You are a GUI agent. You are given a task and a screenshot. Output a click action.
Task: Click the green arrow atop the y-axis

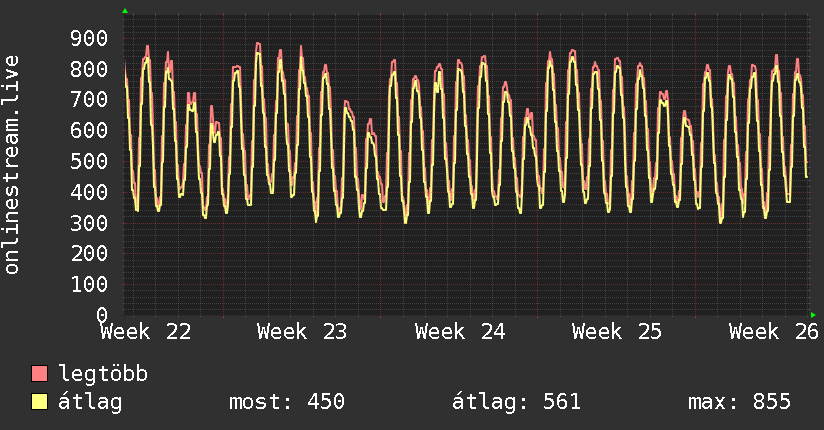pos(125,11)
